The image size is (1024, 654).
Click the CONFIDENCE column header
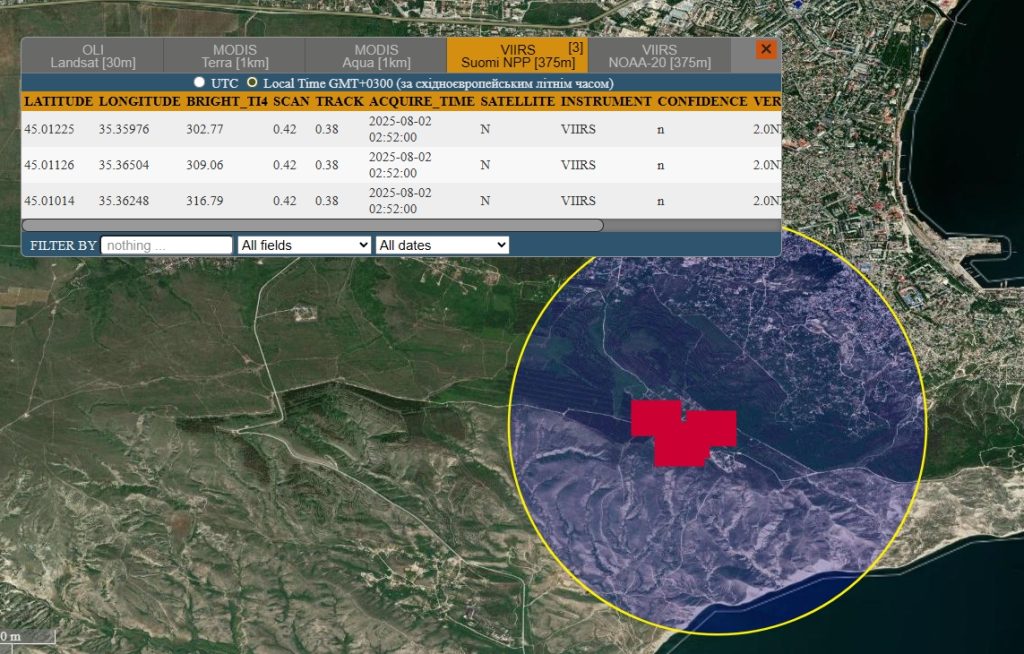[702, 102]
